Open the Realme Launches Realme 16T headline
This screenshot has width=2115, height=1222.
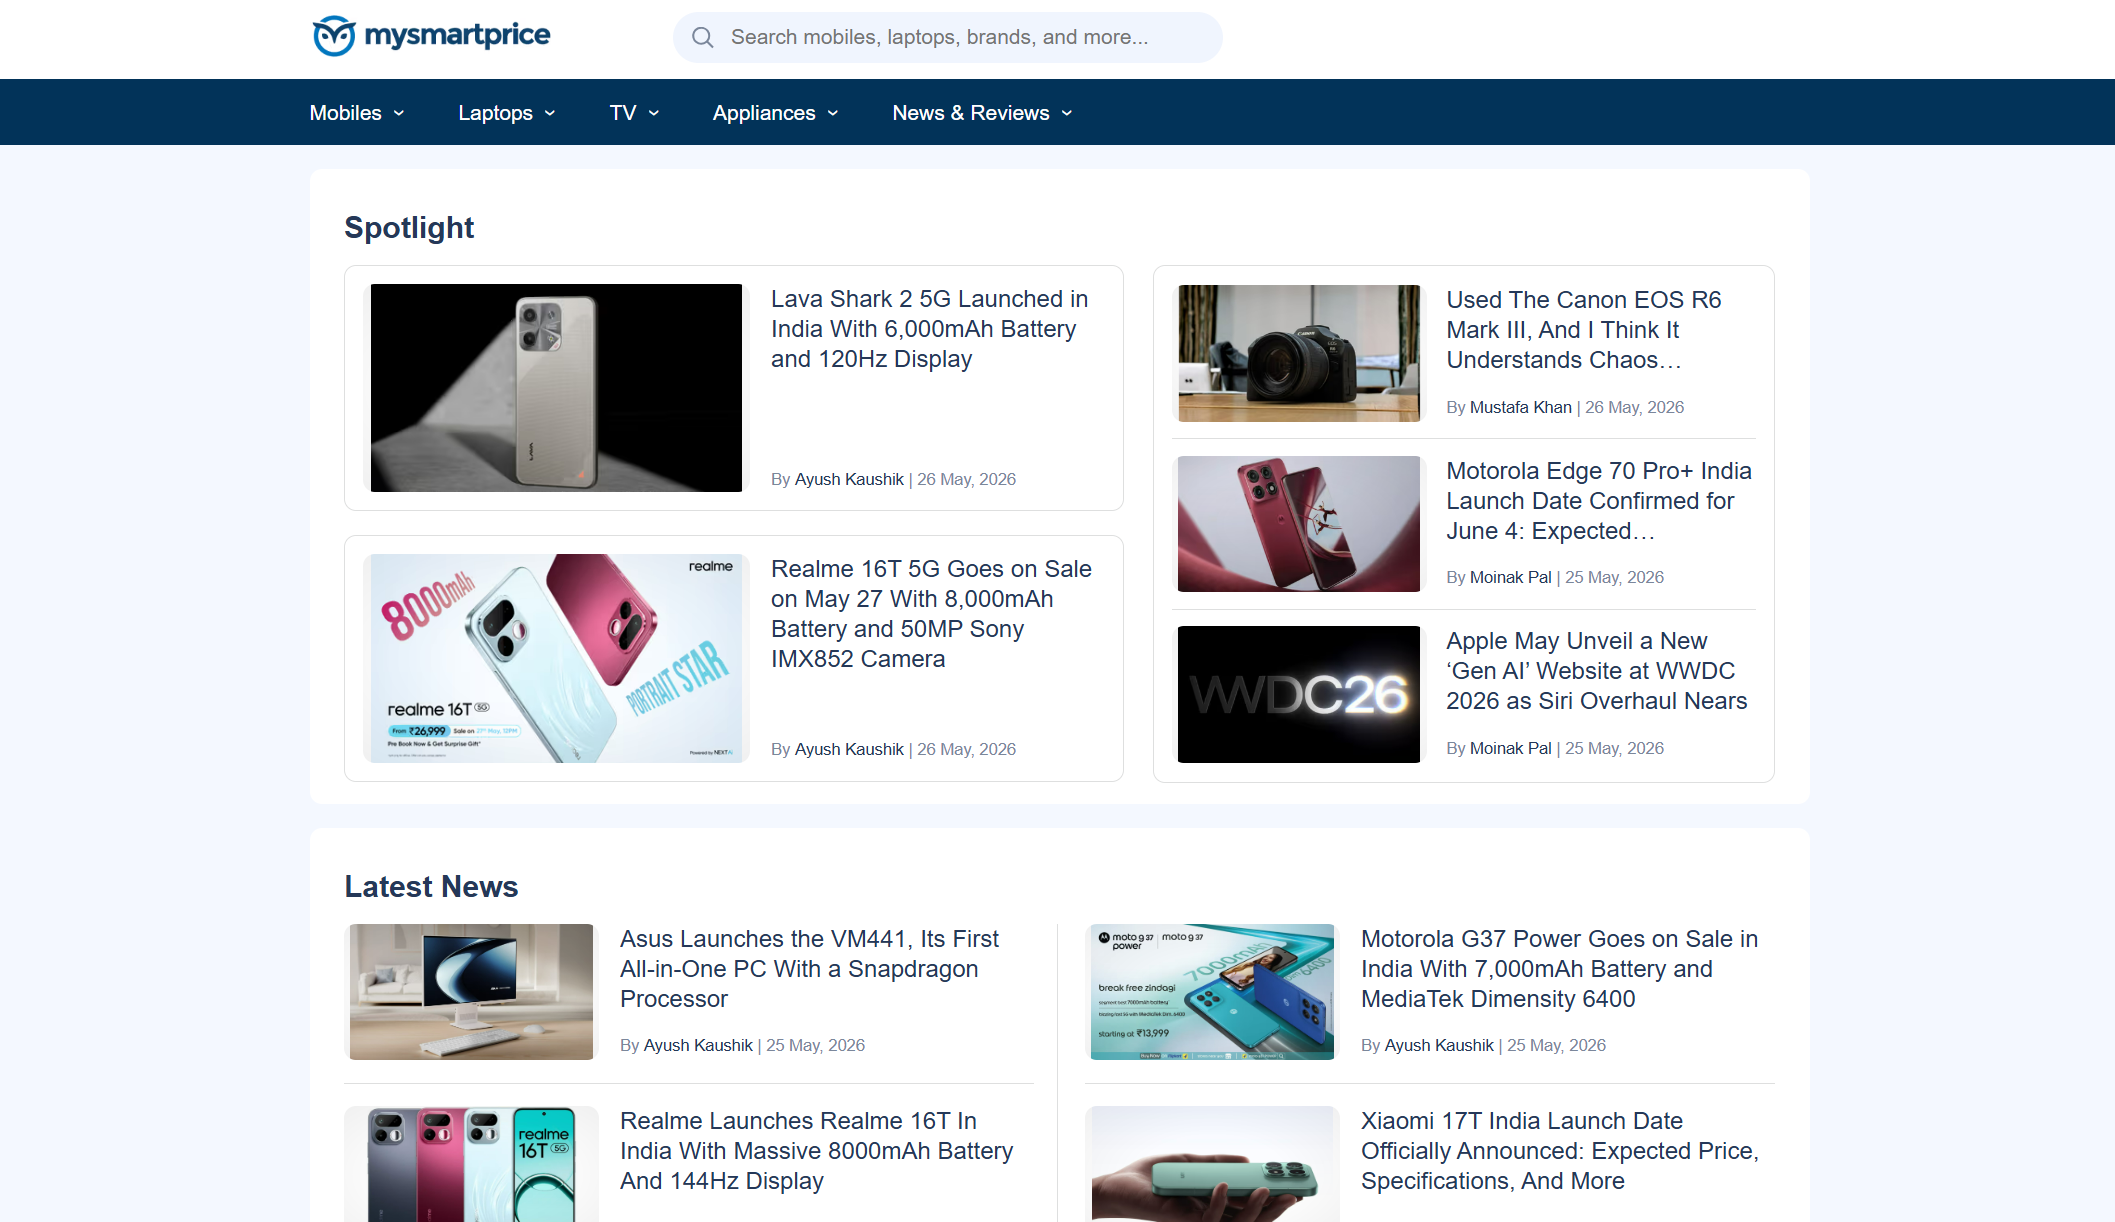pyautogui.click(x=816, y=1151)
